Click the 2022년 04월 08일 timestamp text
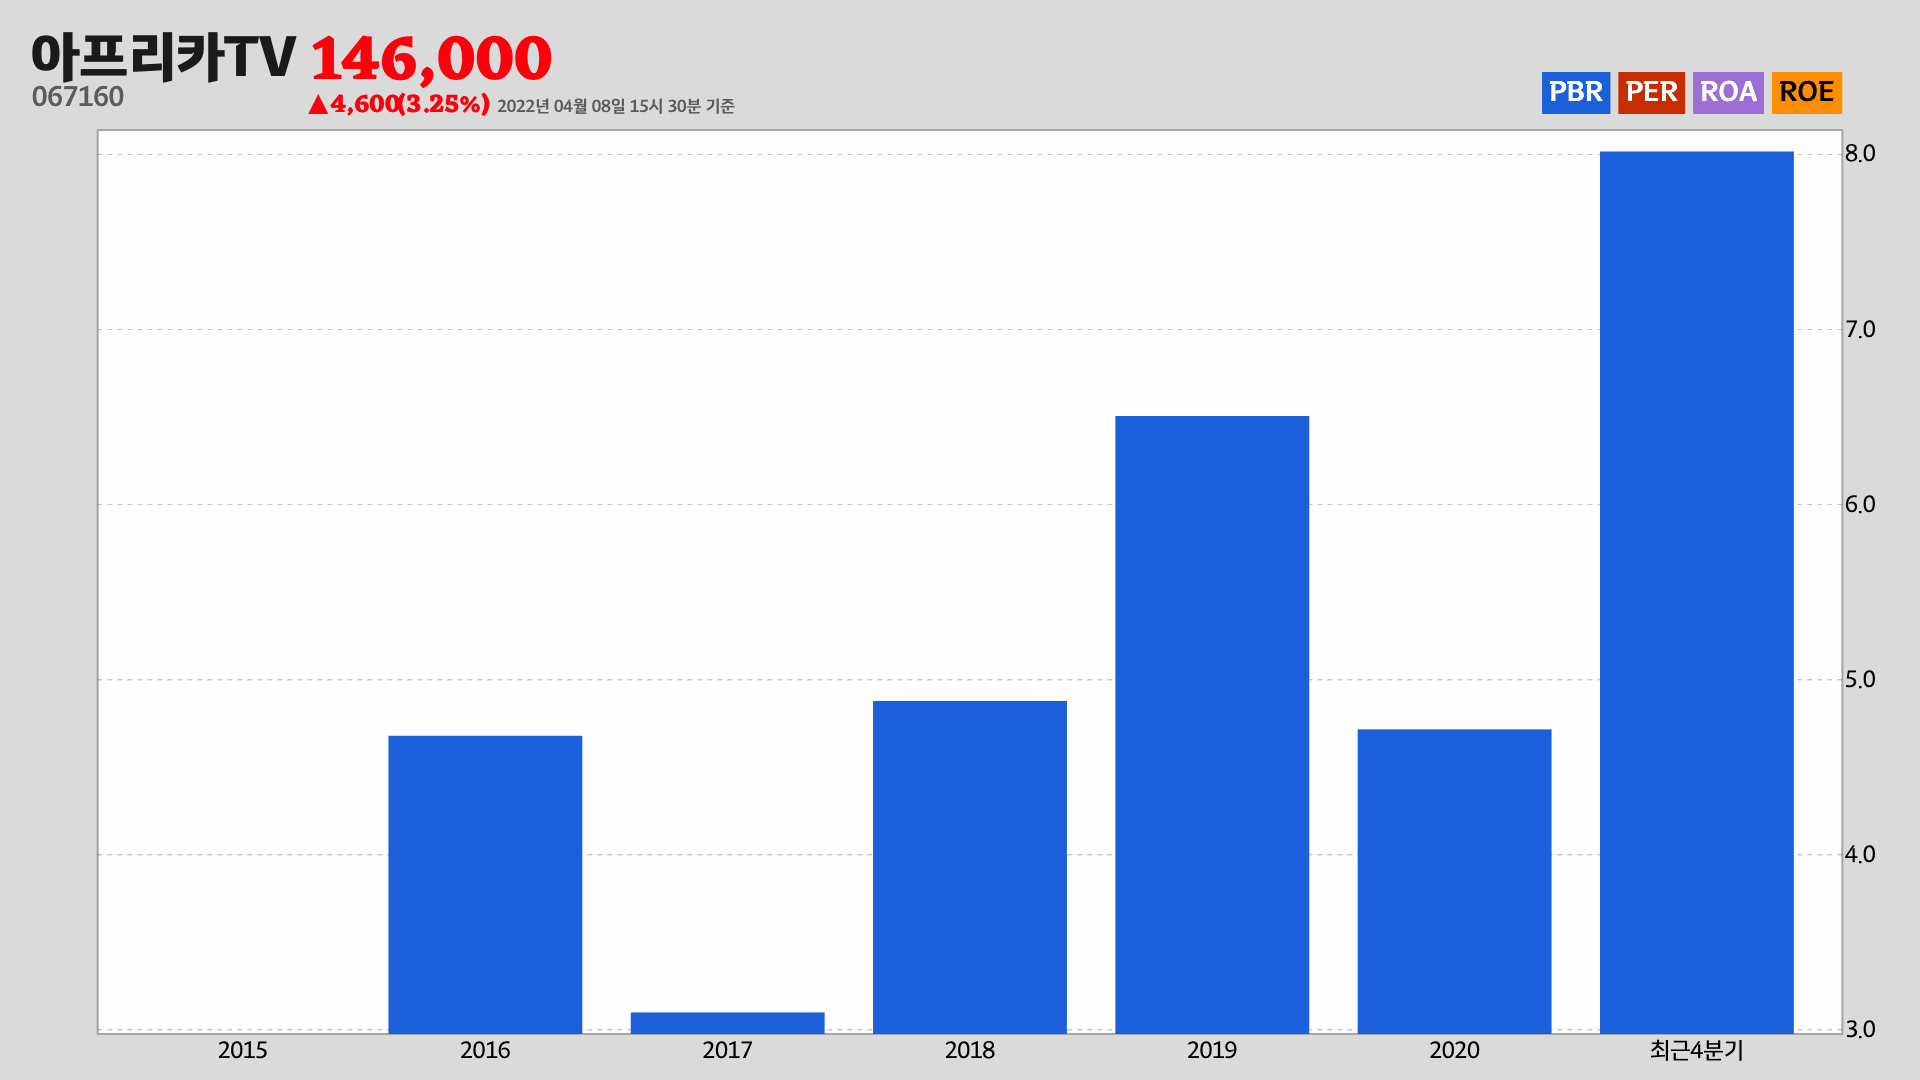This screenshot has width=1920, height=1080. [x=616, y=106]
